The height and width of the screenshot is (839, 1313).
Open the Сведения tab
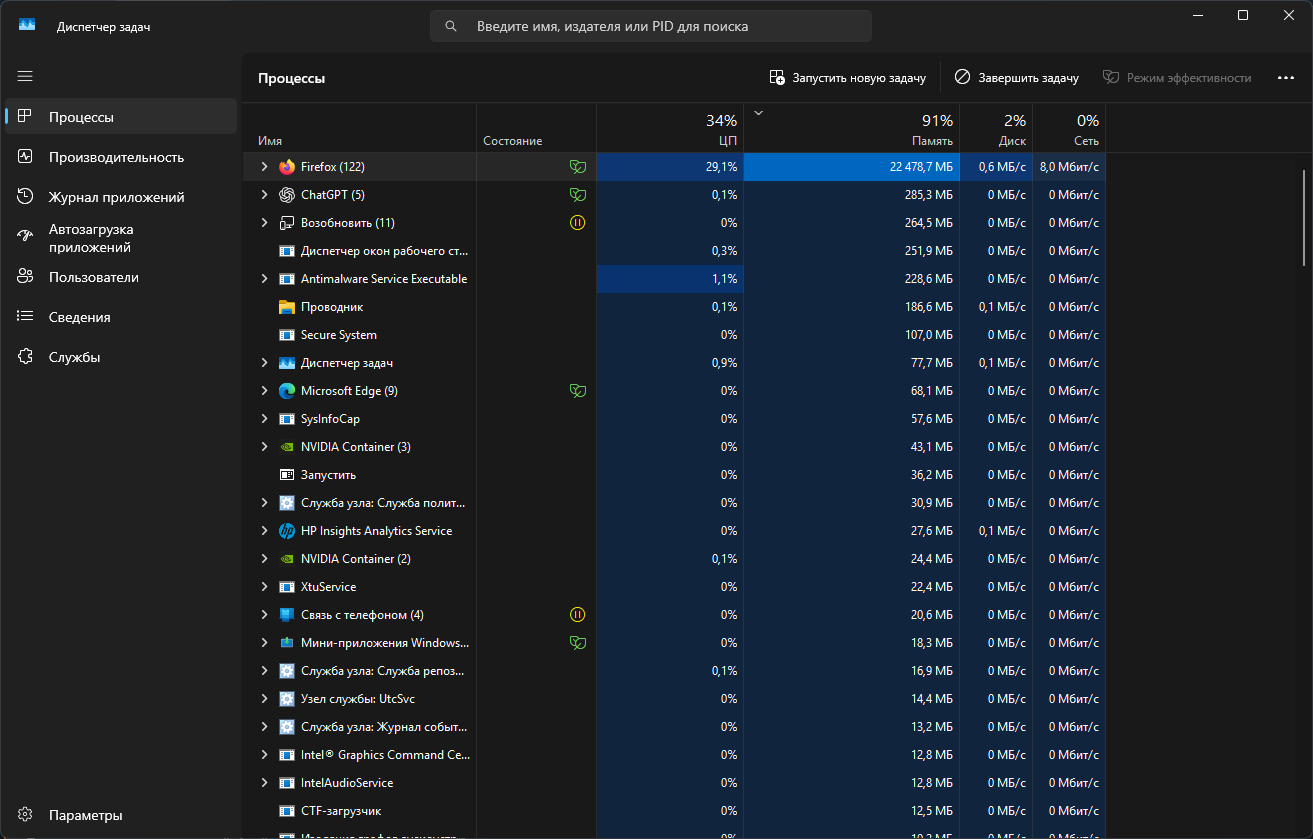[121, 317]
